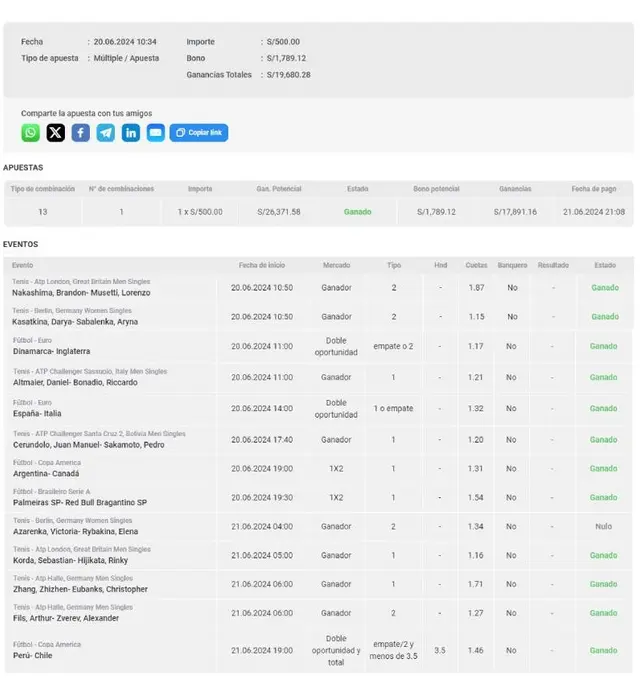
Task: Click the Ganado status in Apuestas summary
Action: point(357,212)
